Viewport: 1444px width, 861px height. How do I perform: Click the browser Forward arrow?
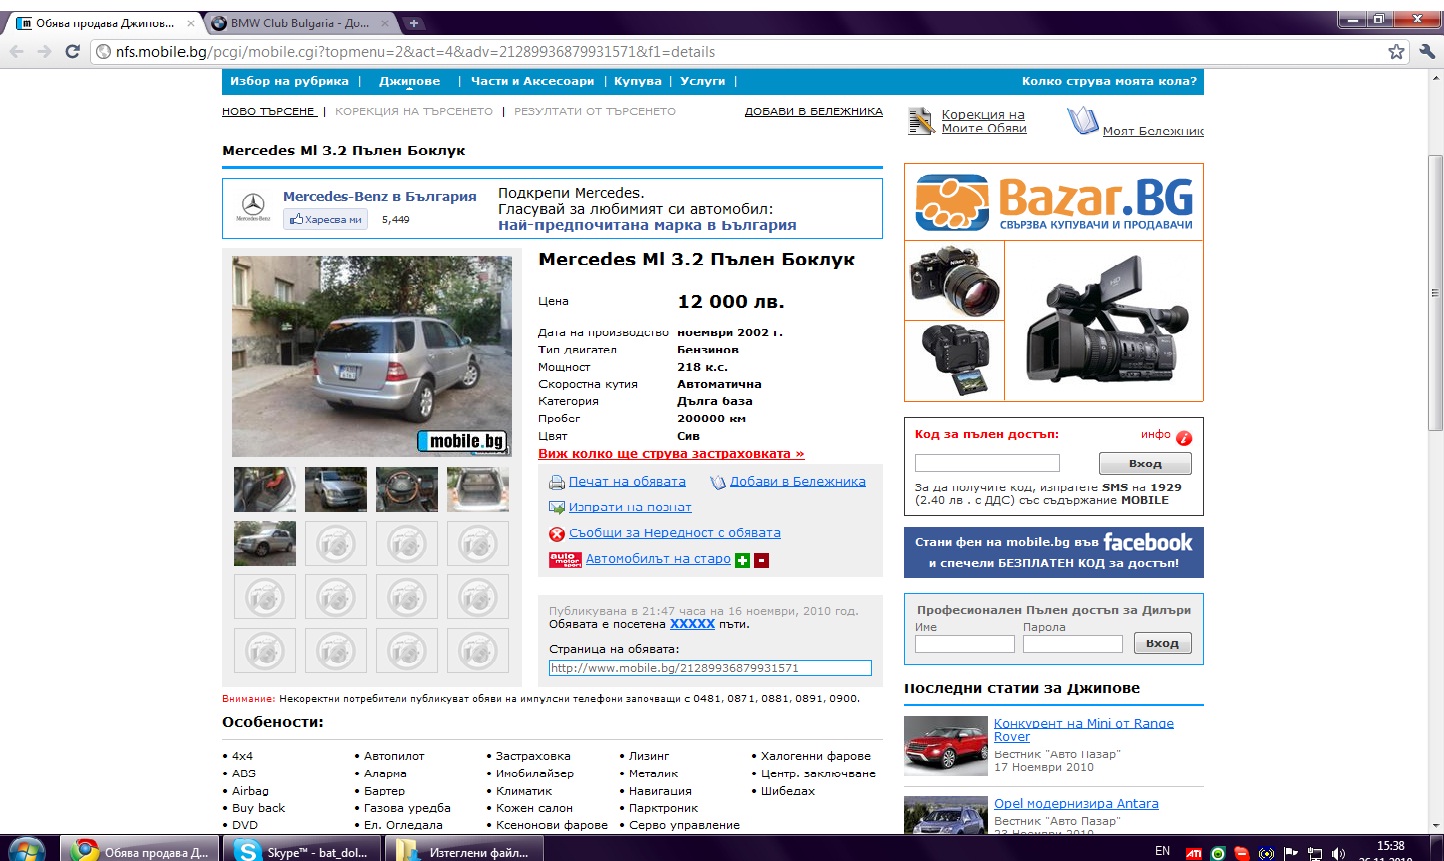pos(44,52)
